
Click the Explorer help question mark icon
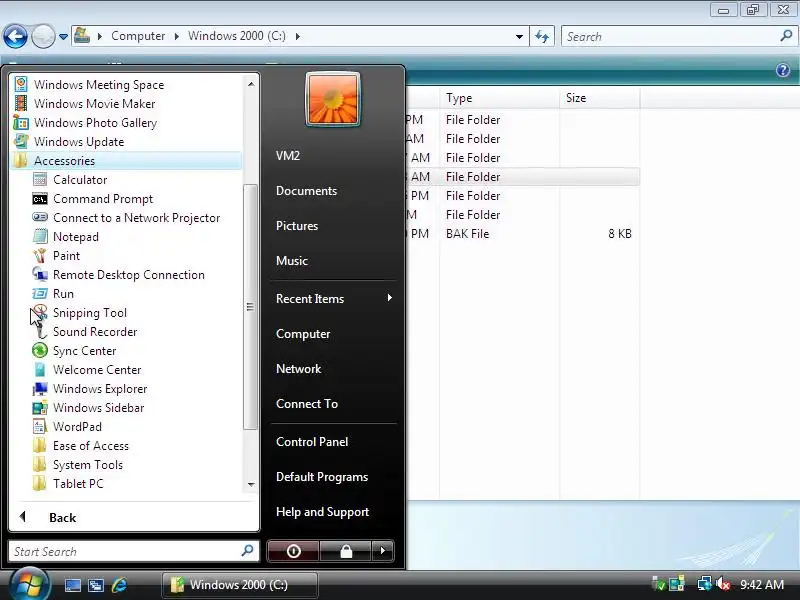click(x=783, y=70)
